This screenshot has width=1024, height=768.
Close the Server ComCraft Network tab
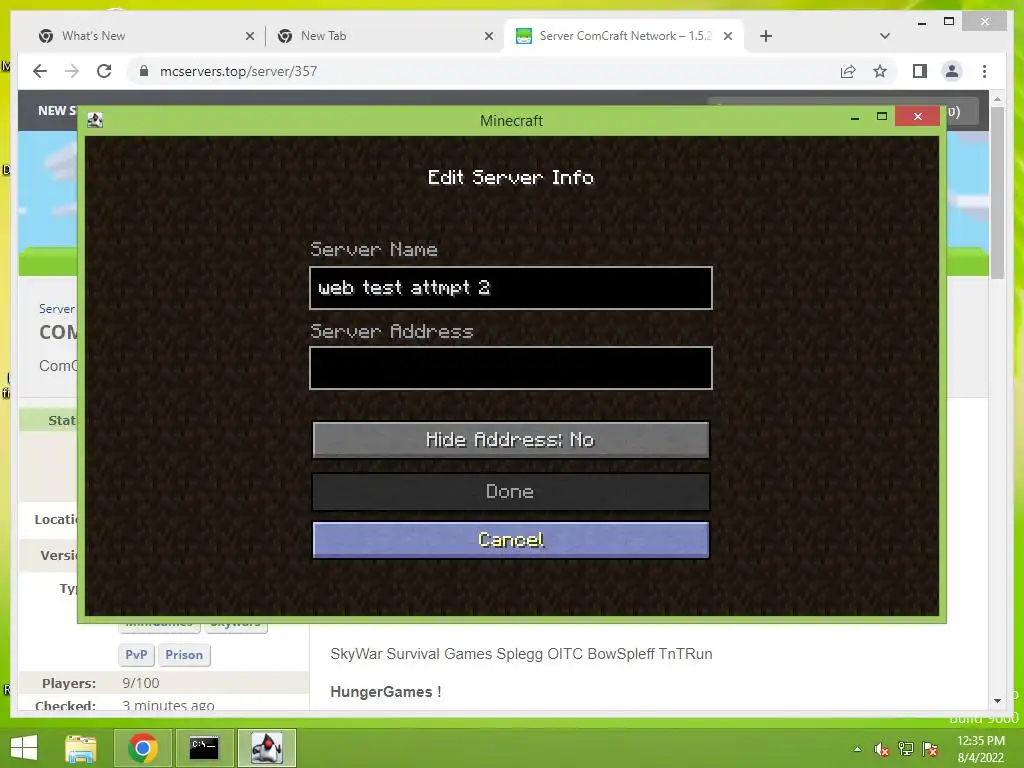[728, 37]
